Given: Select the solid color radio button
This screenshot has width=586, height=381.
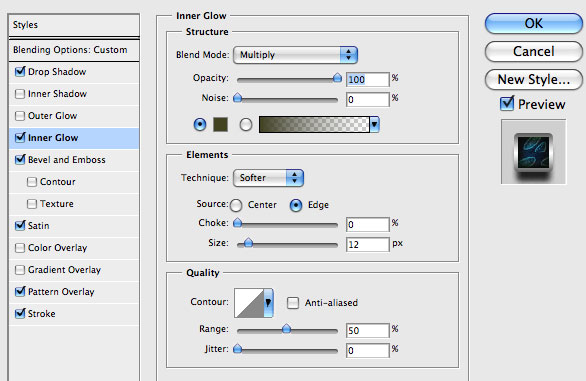Looking at the screenshot, I should (x=200, y=125).
